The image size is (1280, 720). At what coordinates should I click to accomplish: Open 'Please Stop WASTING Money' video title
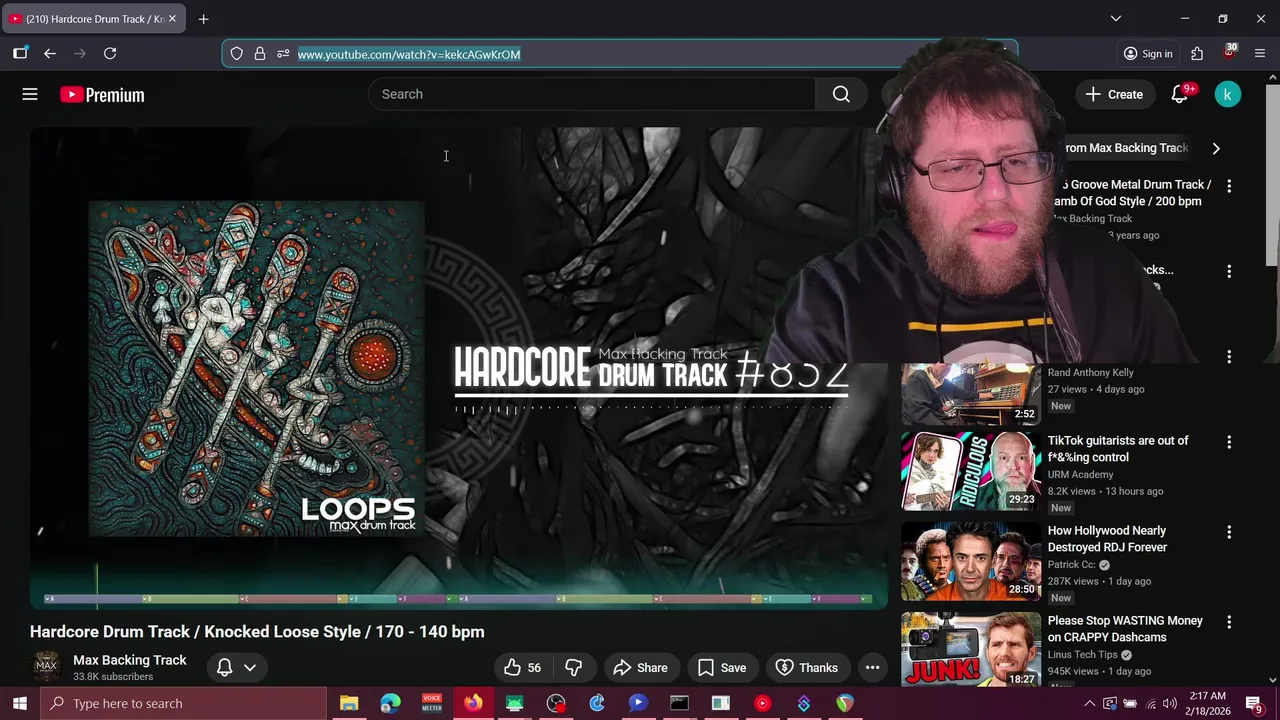pos(1125,629)
